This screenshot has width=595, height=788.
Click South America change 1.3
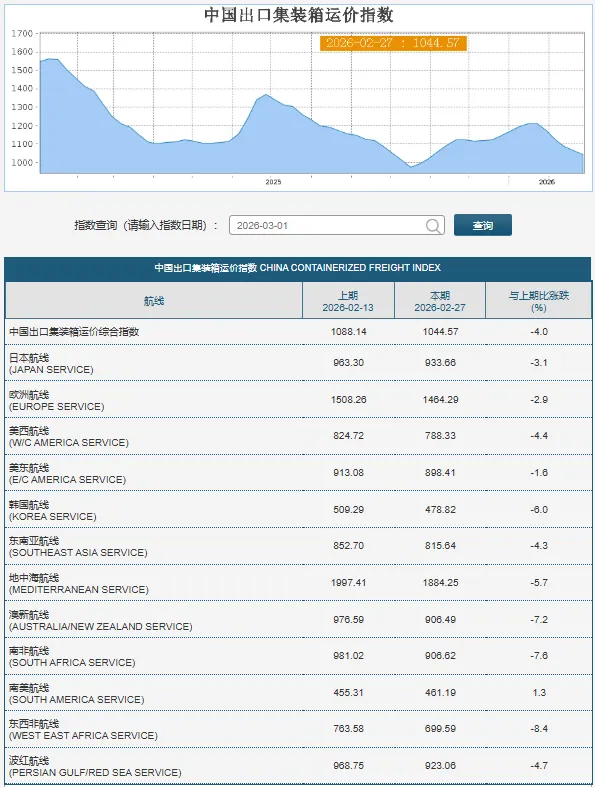click(x=539, y=693)
